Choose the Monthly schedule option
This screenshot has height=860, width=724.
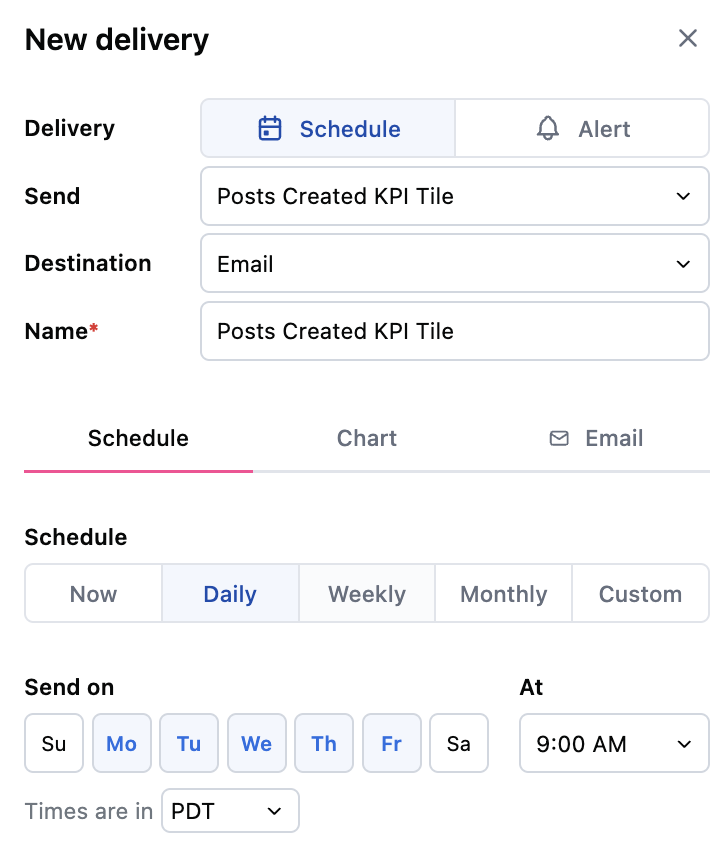pyautogui.click(x=504, y=593)
